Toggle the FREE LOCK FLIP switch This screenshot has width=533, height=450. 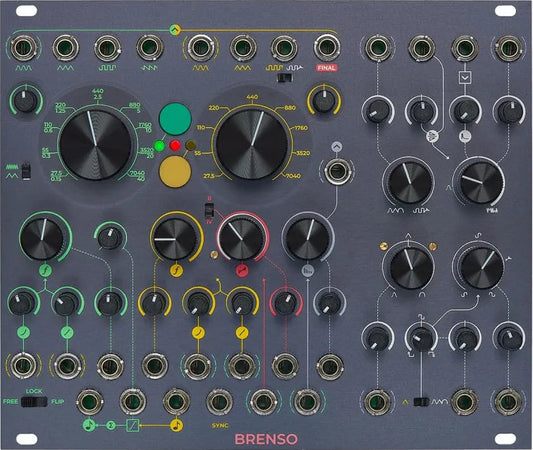34,402
